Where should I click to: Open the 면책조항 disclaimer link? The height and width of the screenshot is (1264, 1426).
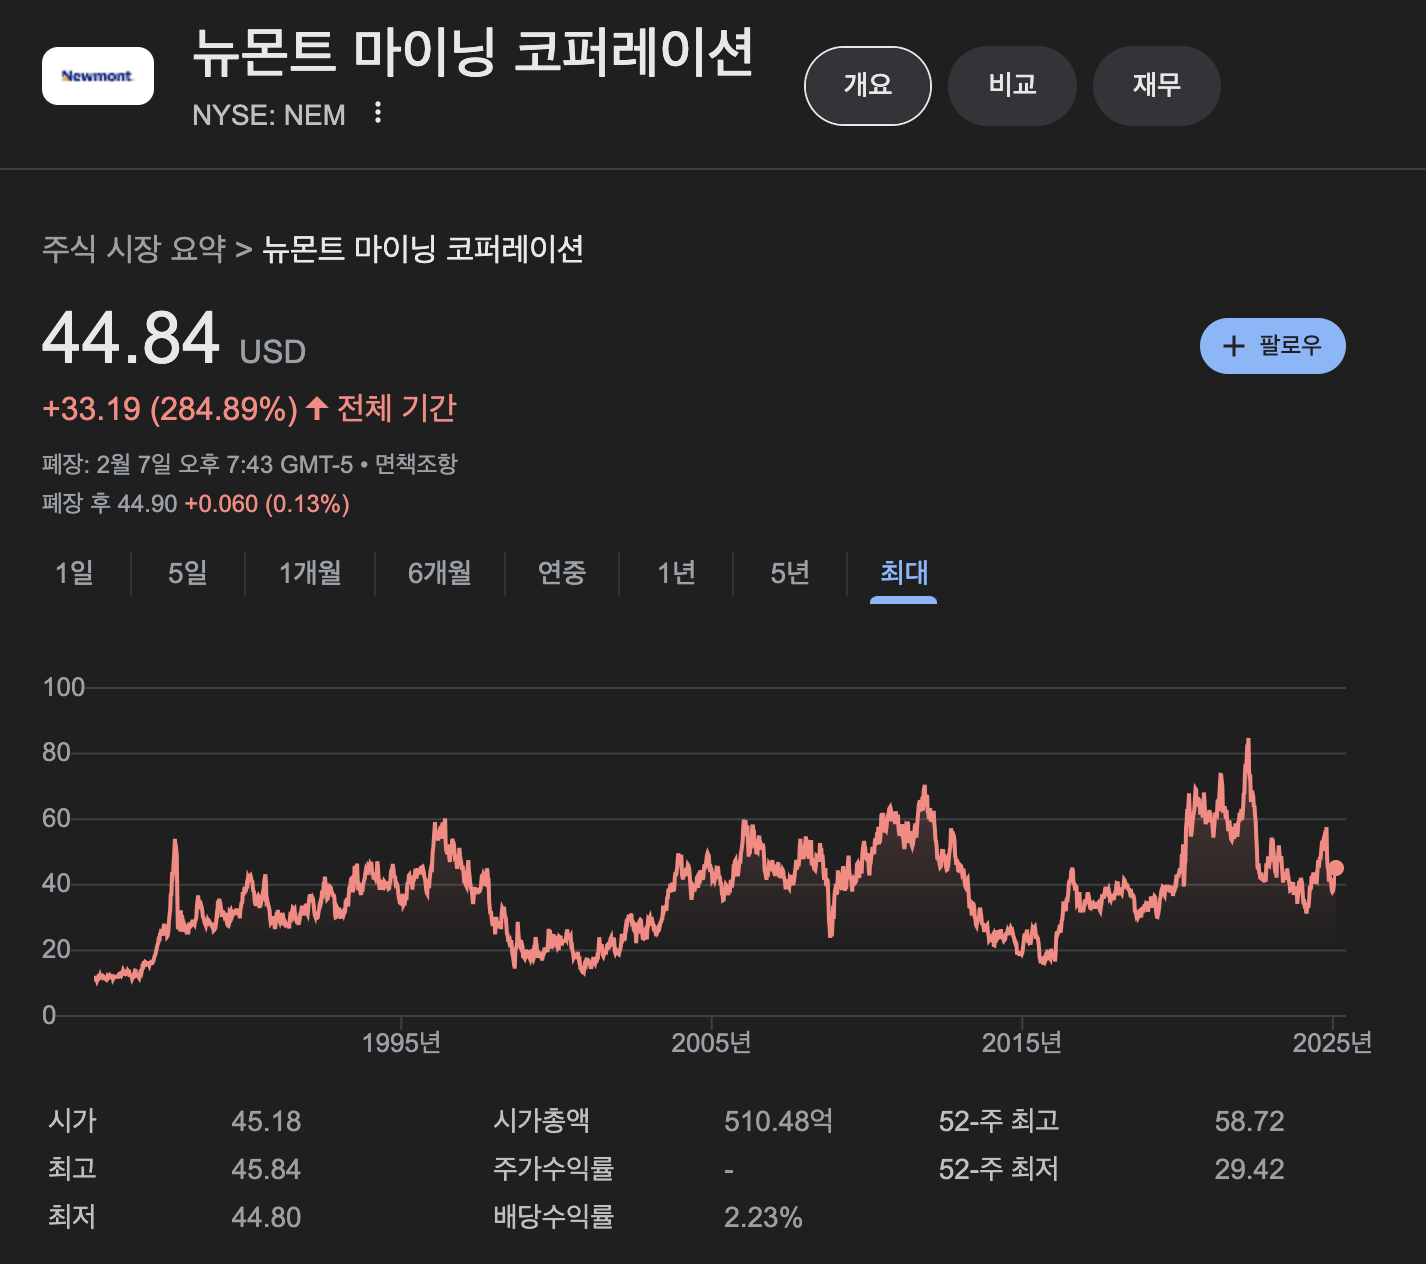(416, 464)
